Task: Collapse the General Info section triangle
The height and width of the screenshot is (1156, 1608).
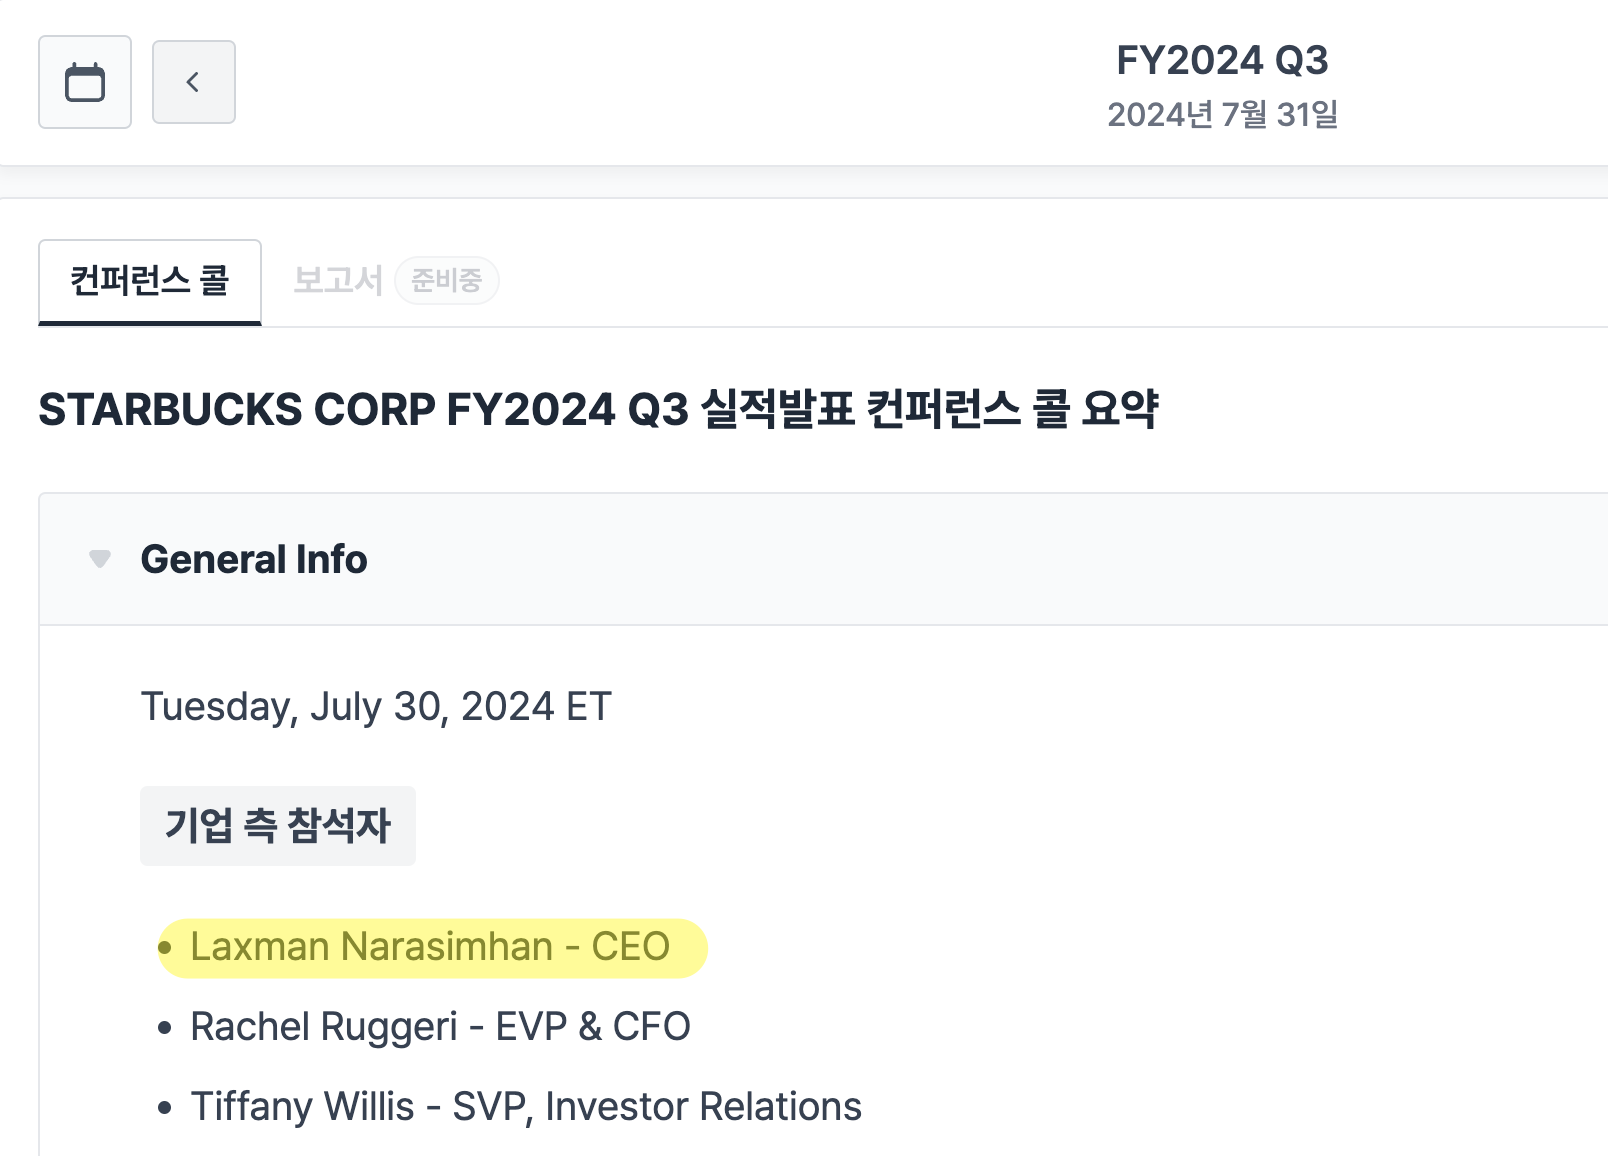Action: [100, 559]
